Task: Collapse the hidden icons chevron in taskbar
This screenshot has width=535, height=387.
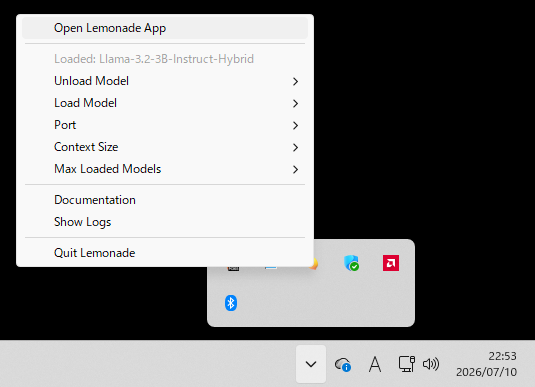Action: [x=311, y=364]
